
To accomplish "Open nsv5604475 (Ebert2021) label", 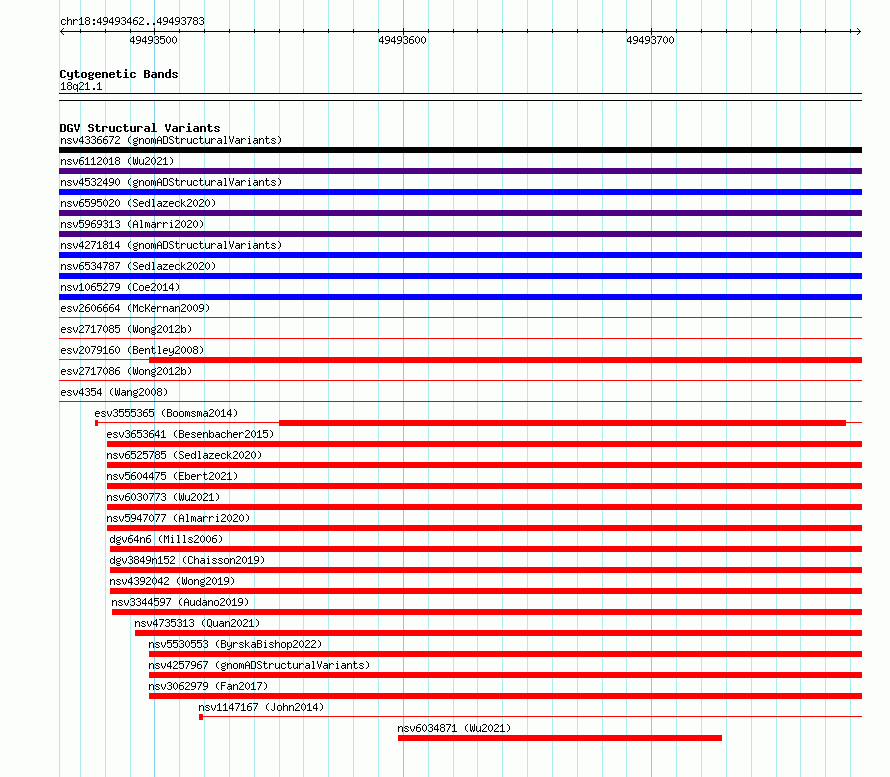I will coord(172,476).
